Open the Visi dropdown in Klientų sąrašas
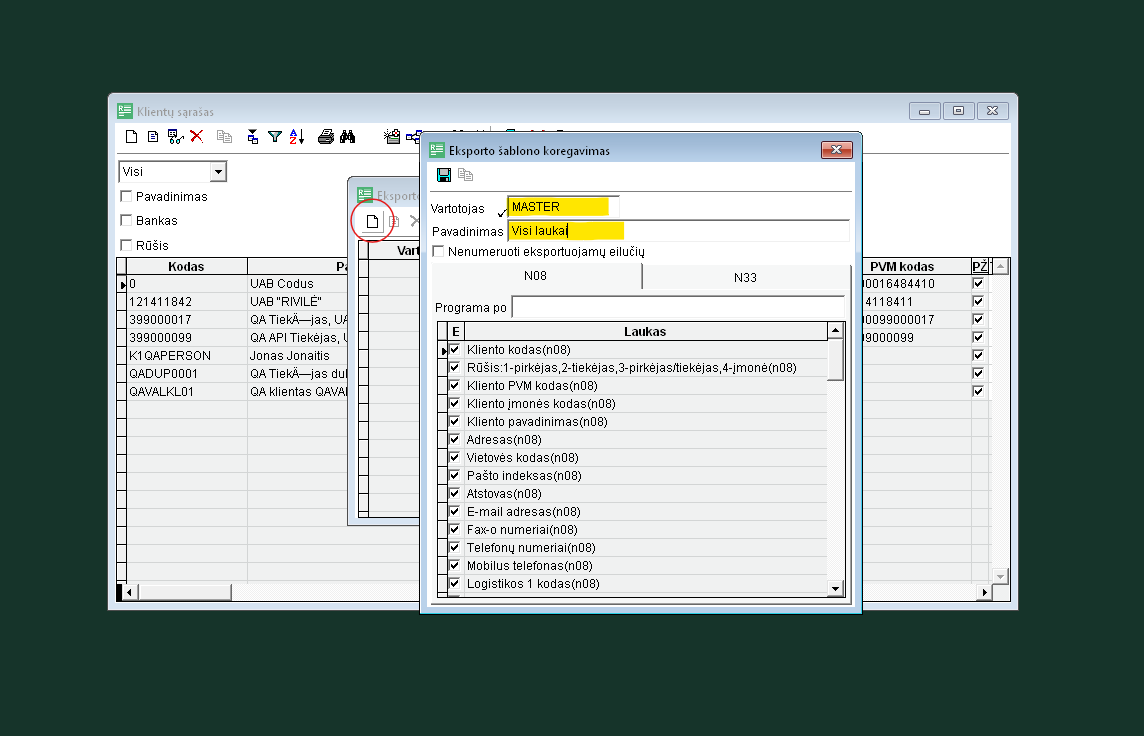1144x736 pixels. [x=217, y=171]
